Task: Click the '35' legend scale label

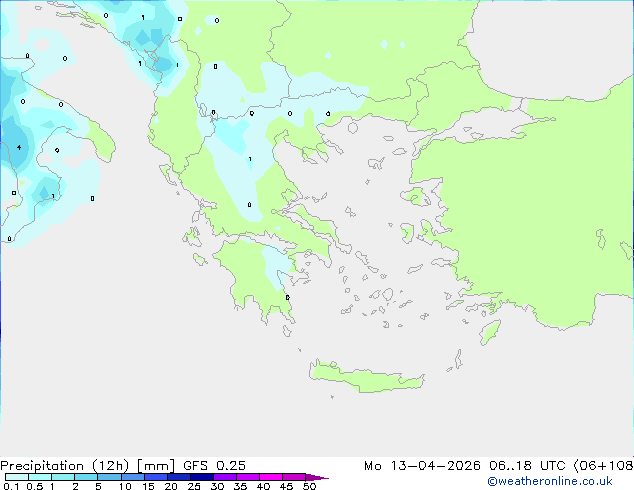Action: [240, 486]
